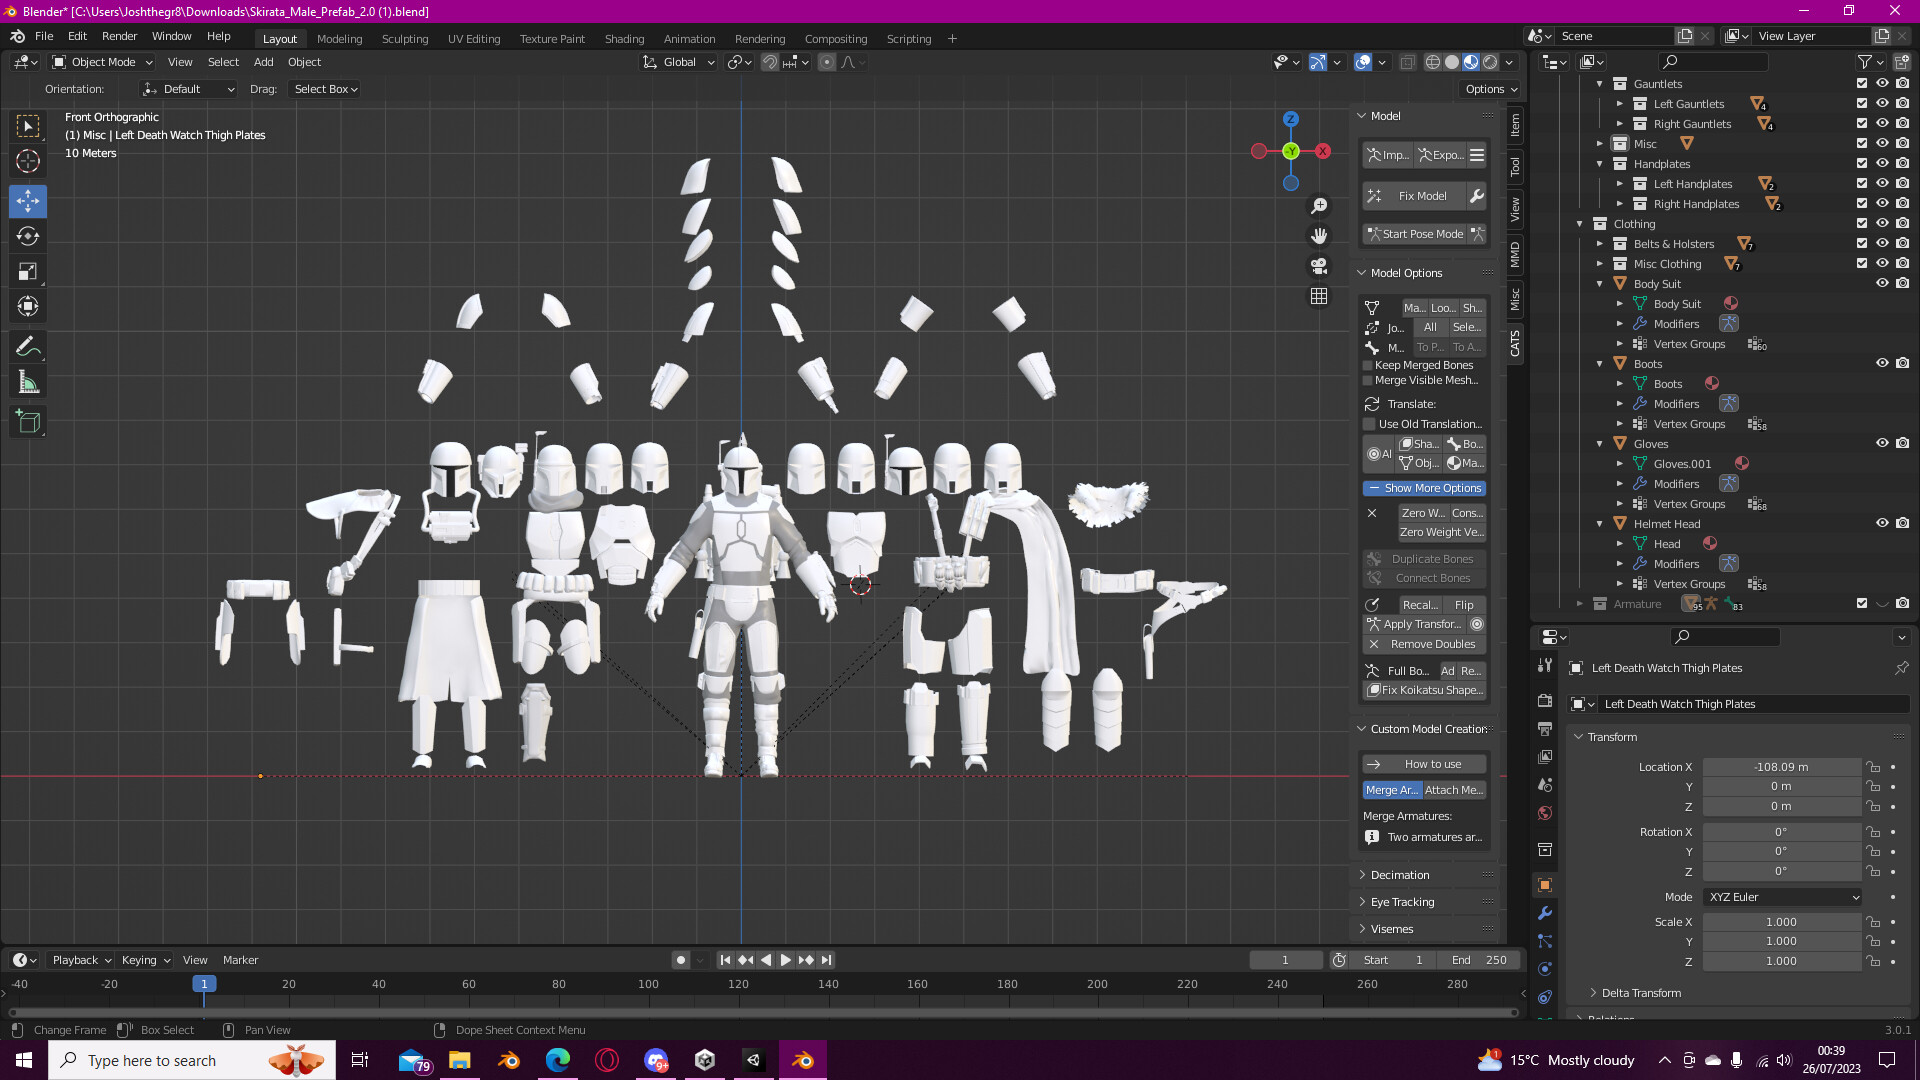Switch viewport to rendered shading mode
The height and width of the screenshot is (1080, 1920).
1489,62
